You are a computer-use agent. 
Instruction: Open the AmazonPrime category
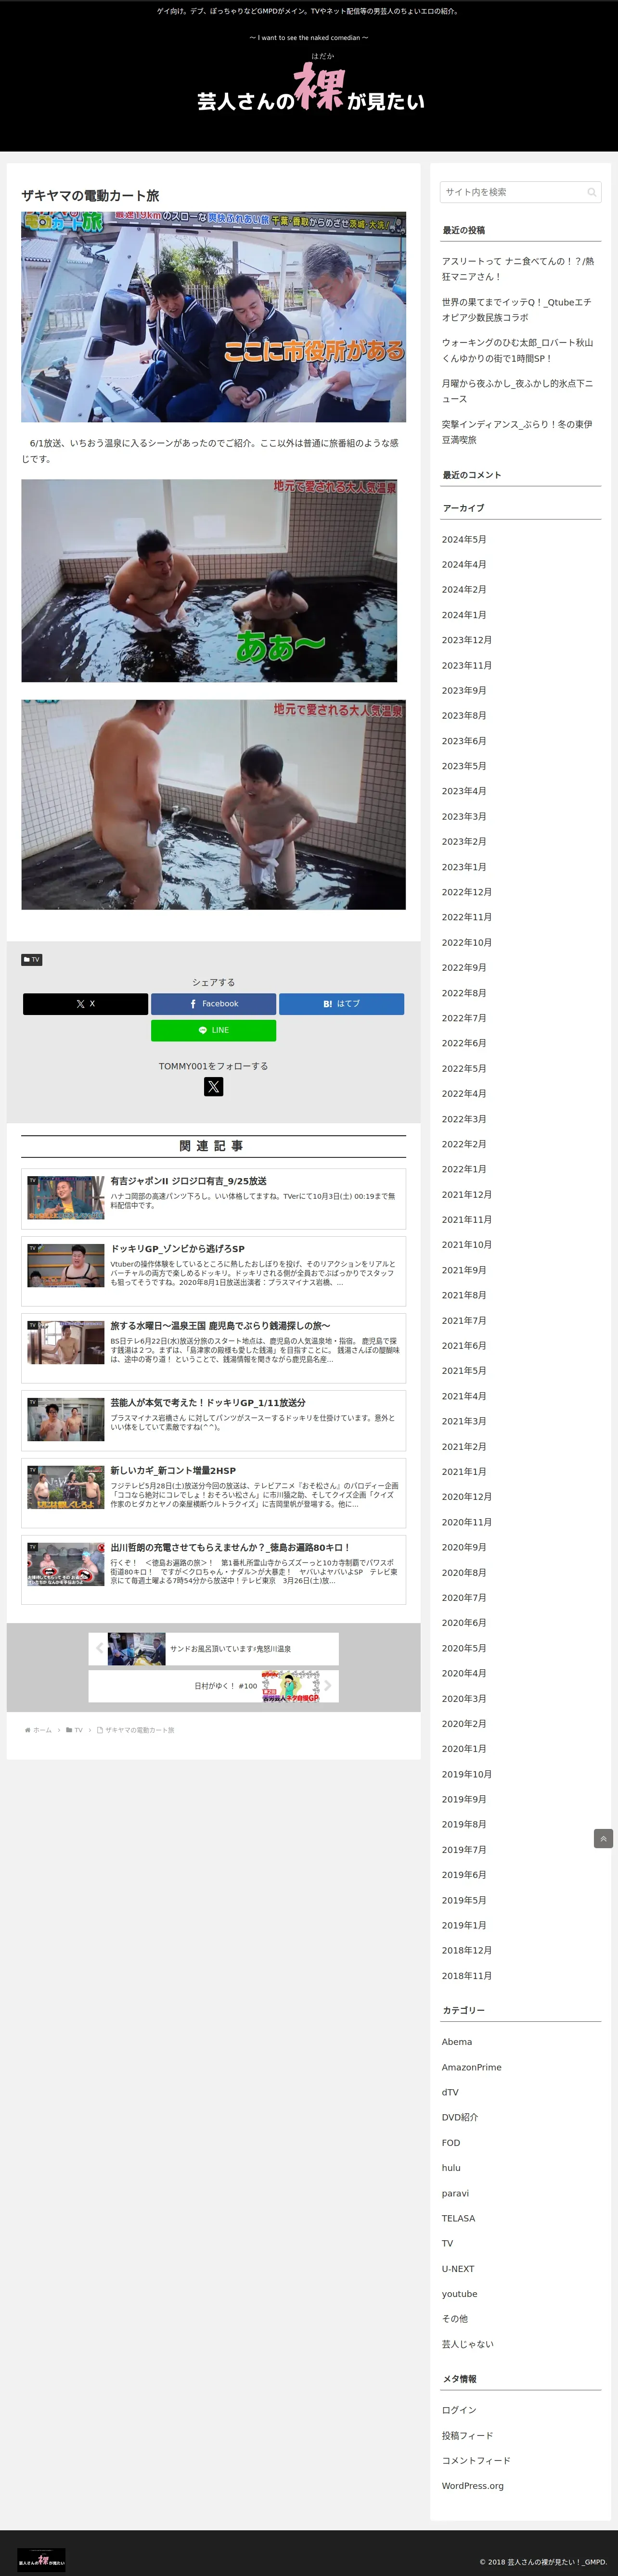point(472,2067)
